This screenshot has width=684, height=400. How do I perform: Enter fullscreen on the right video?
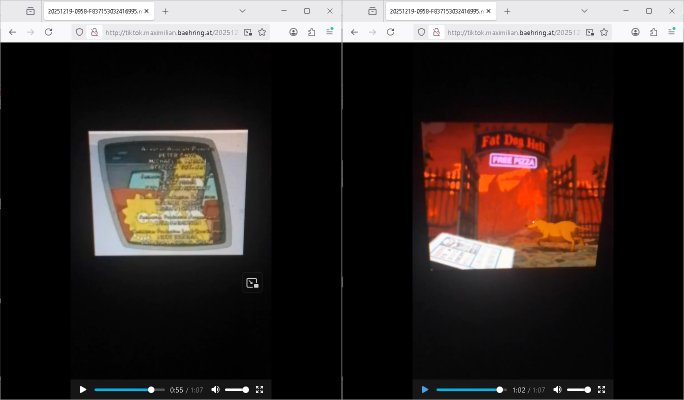pyautogui.click(x=602, y=389)
